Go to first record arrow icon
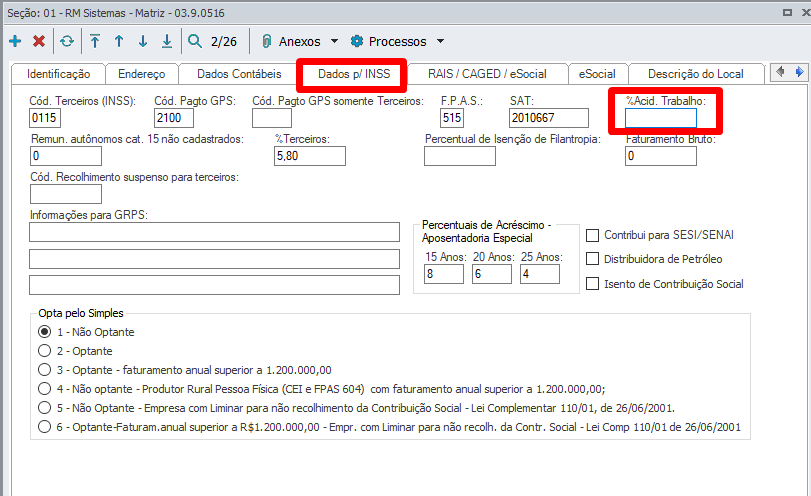This screenshot has width=811, height=496. [x=95, y=41]
